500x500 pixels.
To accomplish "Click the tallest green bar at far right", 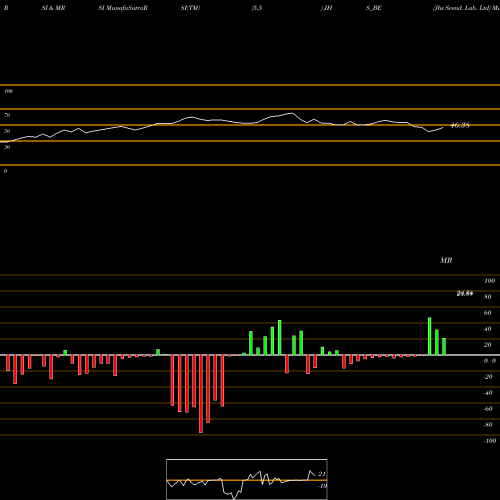I will [430, 336].
